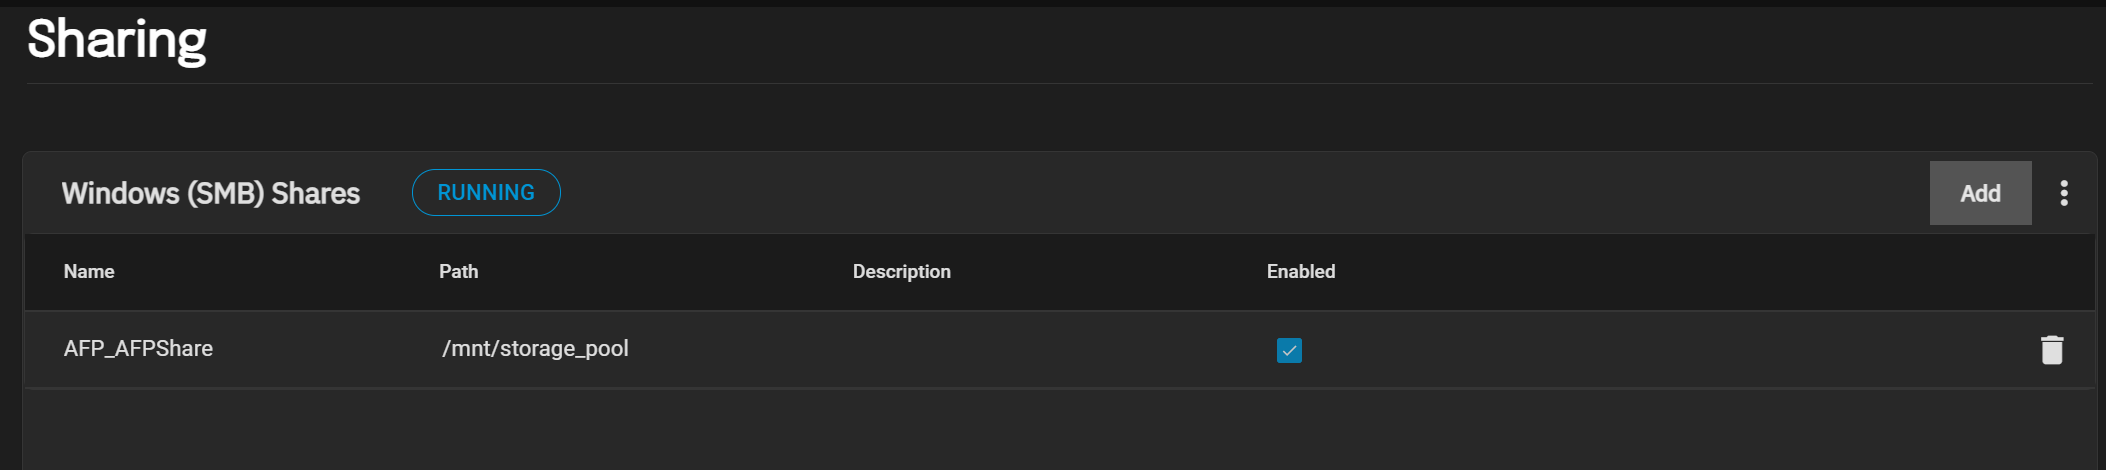
Task: Click card header space between RUNNING and Add
Action: [1200, 193]
